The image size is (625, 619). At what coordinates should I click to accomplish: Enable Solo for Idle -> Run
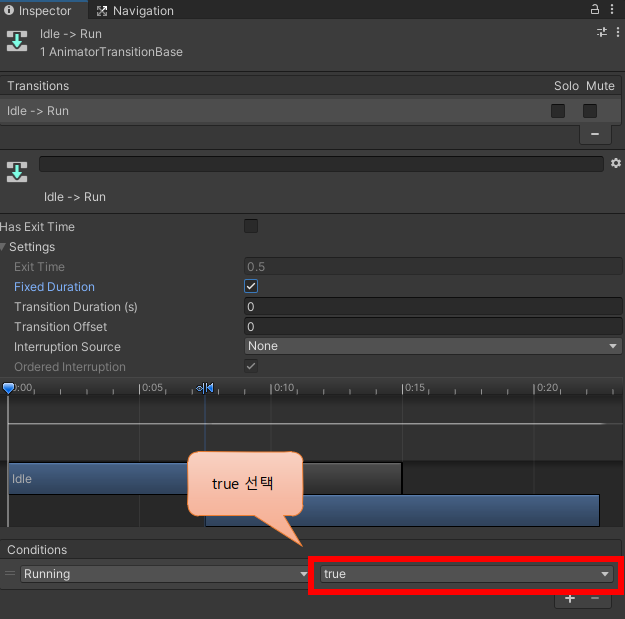[558, 111]
